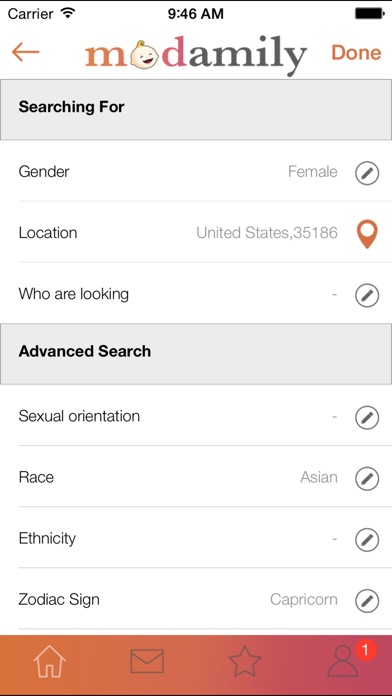Edit Who are looking pencil icon
Image resolution: width=392 pixels, height=696 pixels.
(367, 296)
